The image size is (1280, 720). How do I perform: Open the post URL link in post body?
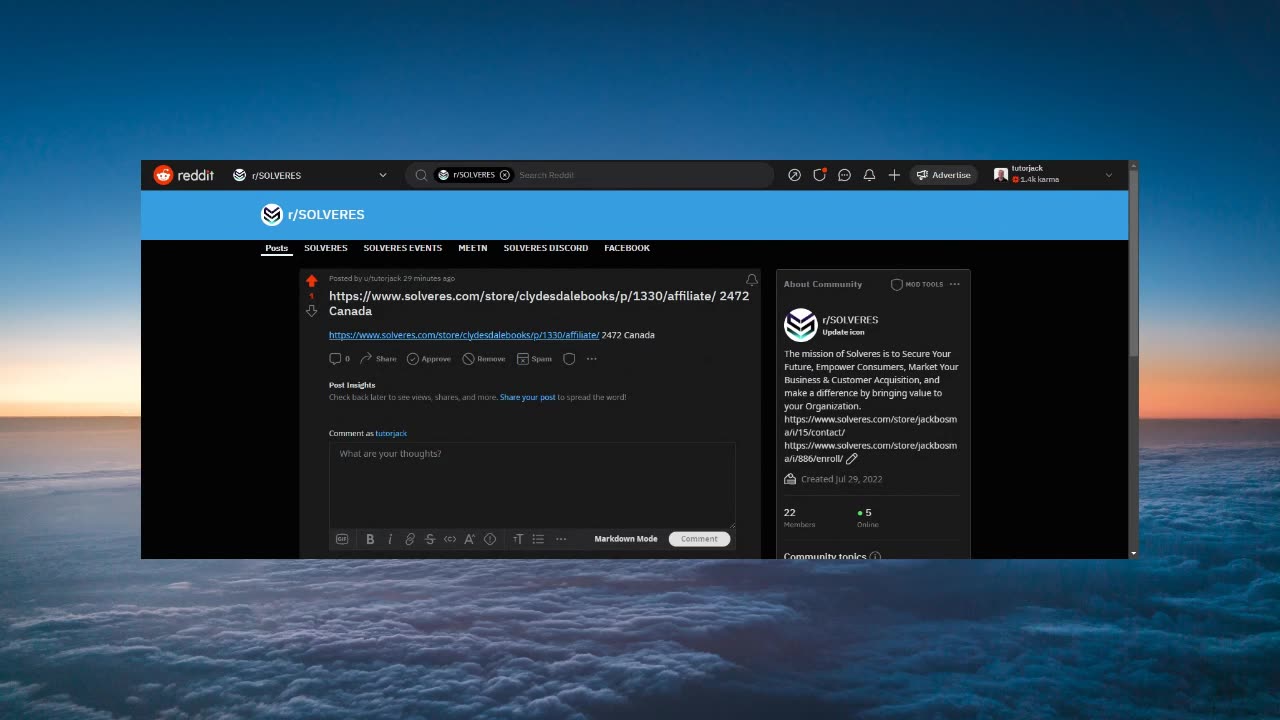pyautogui.click(x=464, y=335)
